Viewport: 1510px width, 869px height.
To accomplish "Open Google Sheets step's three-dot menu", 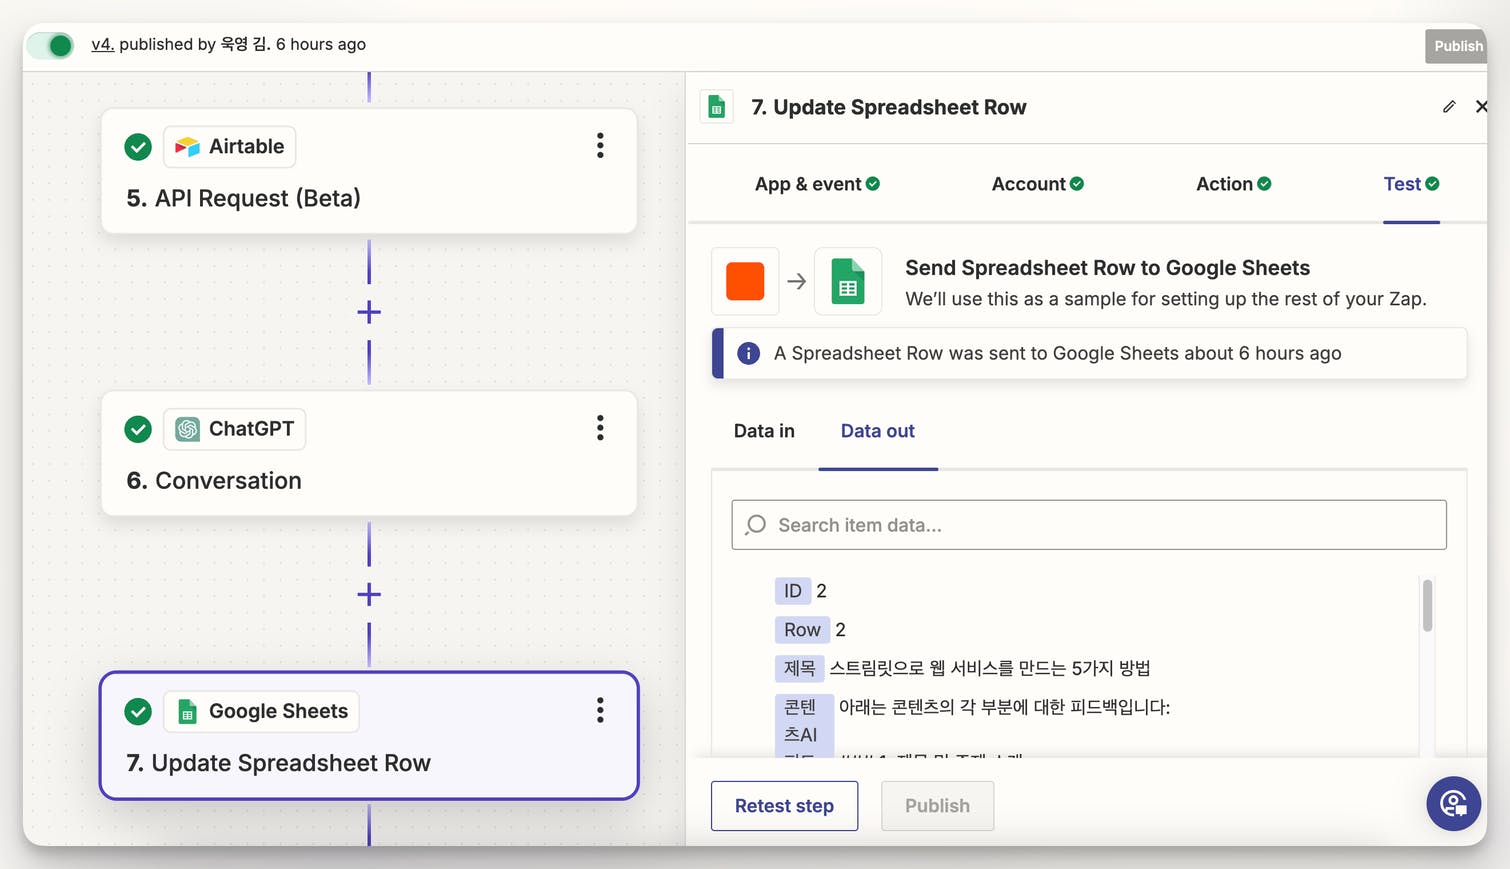I will tap(600, 710).
